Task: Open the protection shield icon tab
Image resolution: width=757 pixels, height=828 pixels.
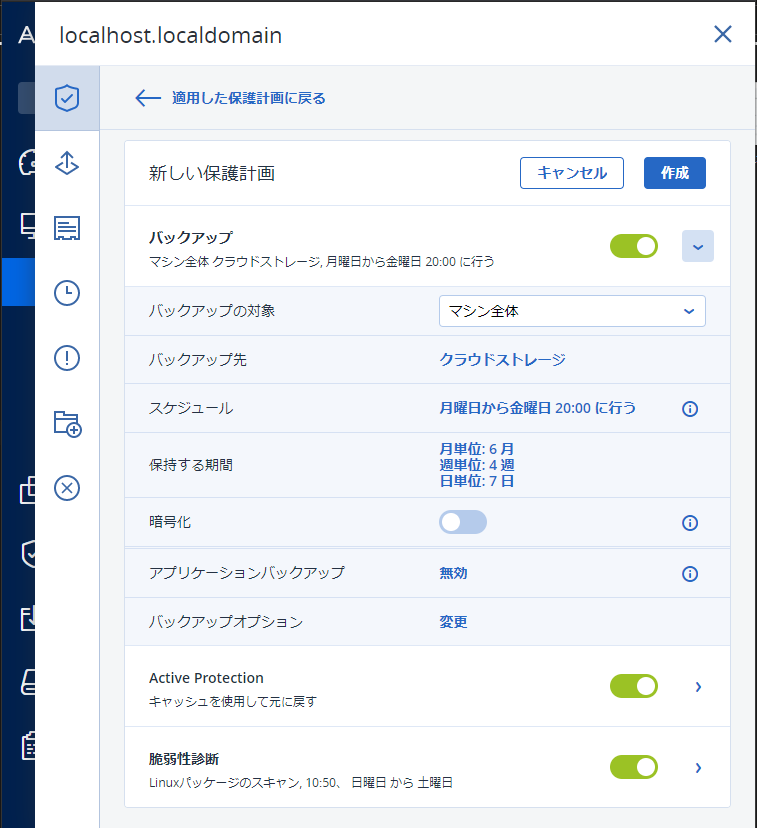Action: (x=67, y=98)
